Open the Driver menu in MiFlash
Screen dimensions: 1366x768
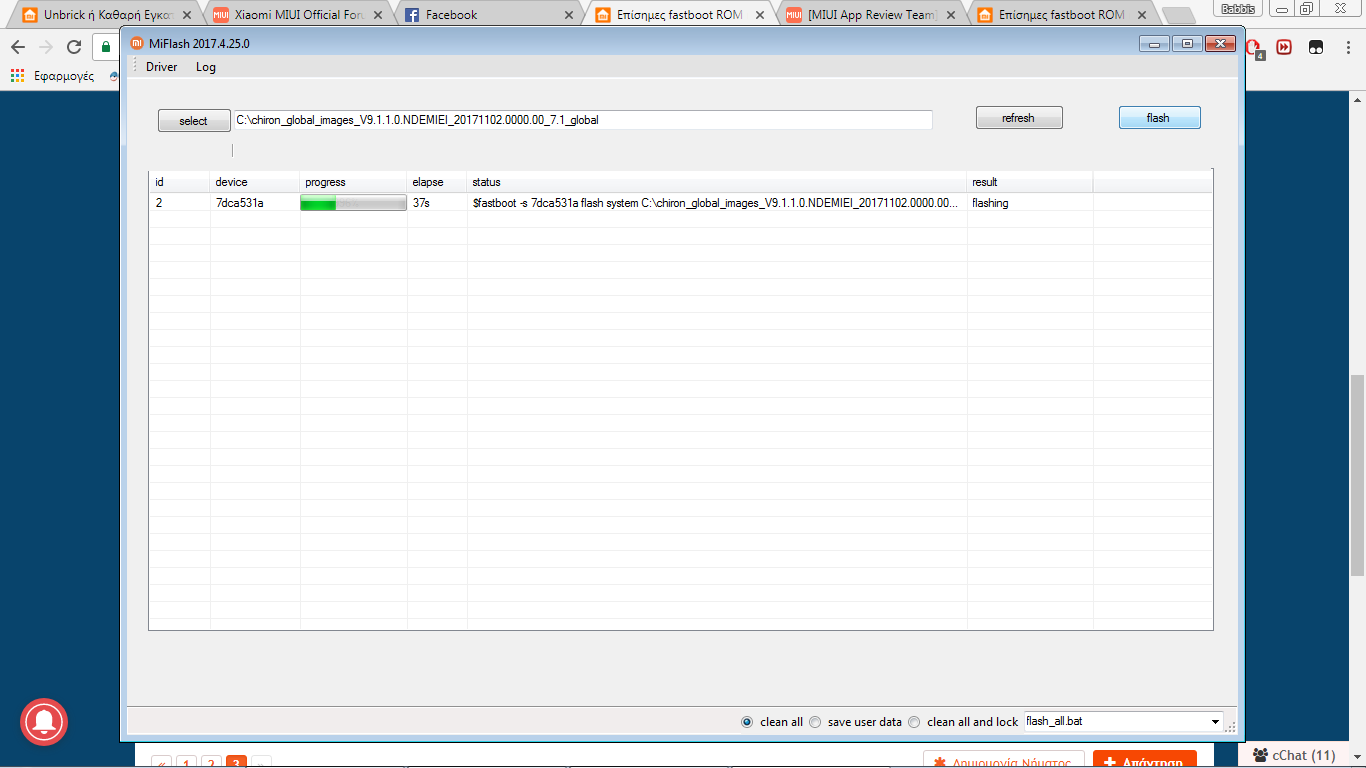click(x=161, y=67)
